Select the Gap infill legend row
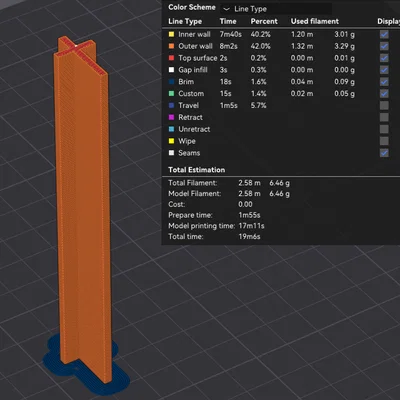Viewport: 400px width, 400px height. coord(279,70)
